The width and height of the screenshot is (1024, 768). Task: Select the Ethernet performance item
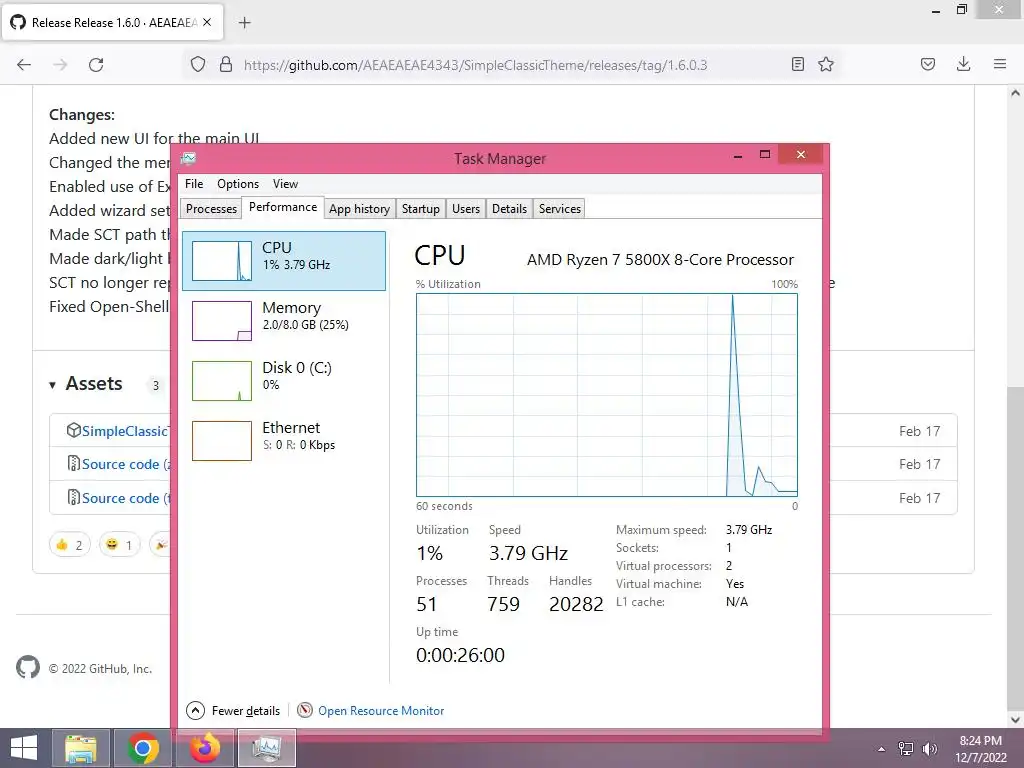click(284, 441)
